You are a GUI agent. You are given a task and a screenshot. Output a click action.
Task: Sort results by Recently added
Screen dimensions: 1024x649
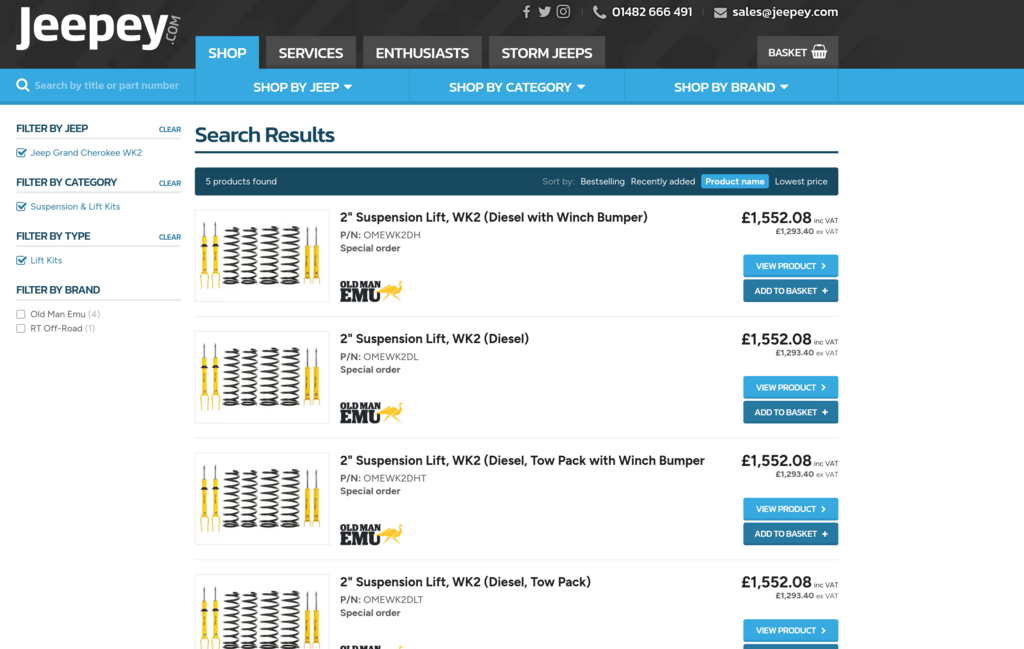click(x=663, y=182)
